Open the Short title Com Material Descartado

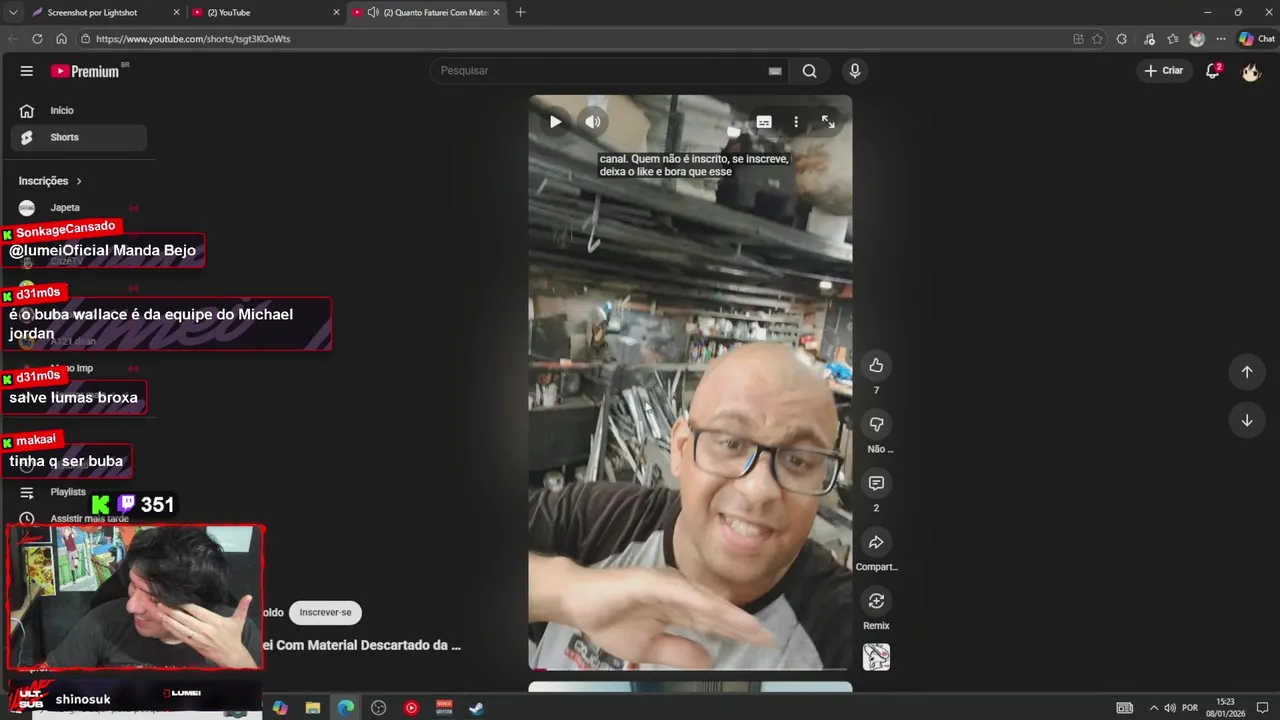362,646
